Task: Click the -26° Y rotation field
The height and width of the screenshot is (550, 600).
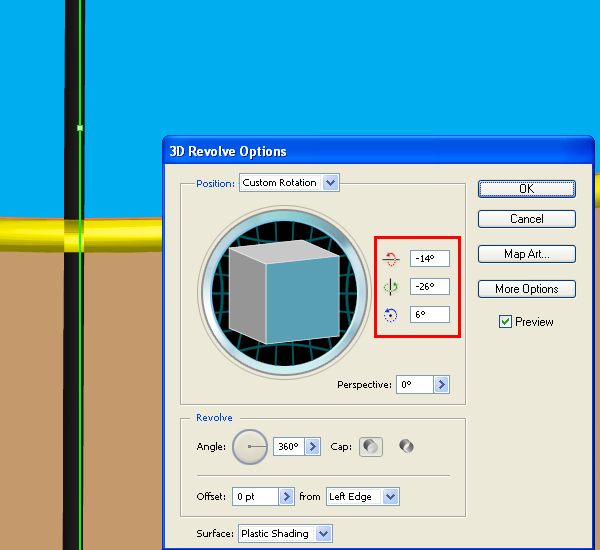Action: (x=430, y=286)
